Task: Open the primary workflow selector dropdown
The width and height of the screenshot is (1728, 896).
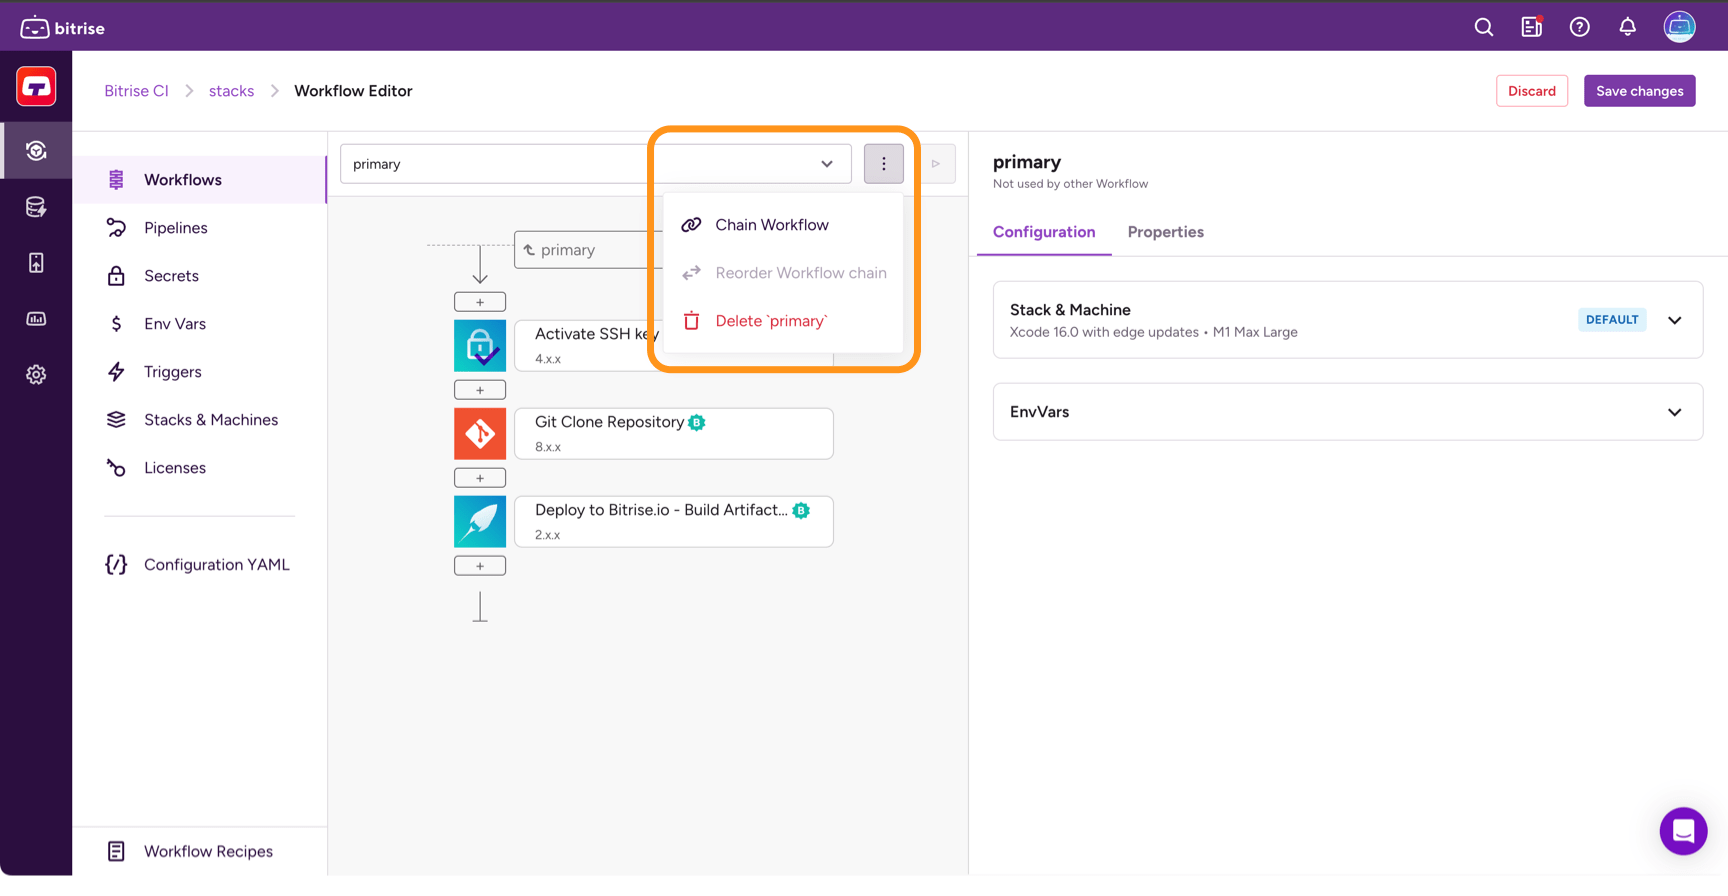Action: [x=596, y=164]
